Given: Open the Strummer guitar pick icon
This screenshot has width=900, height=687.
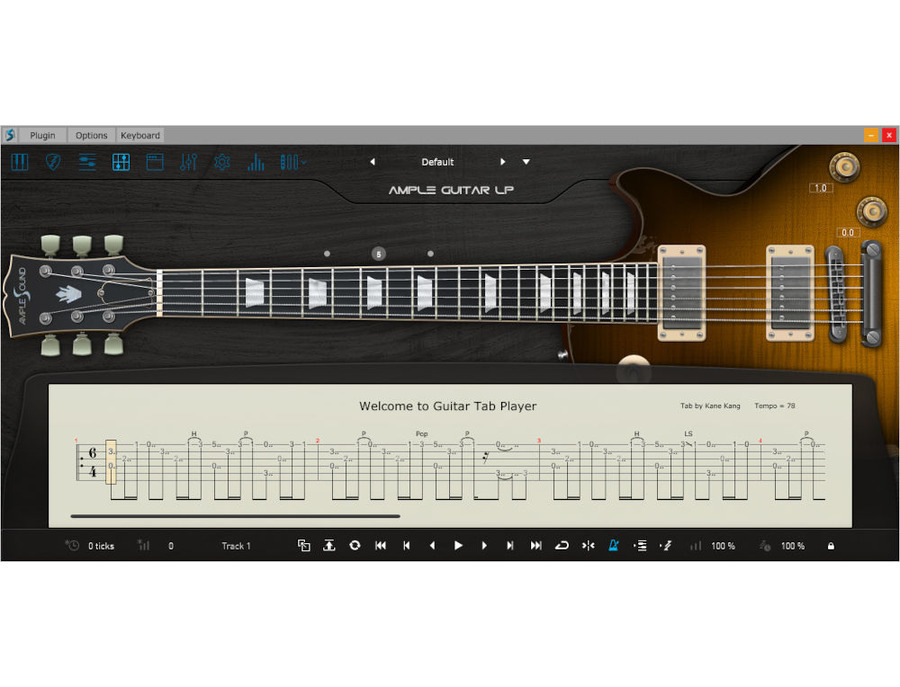Looking at the screenshot, I should tap(53, 162).
